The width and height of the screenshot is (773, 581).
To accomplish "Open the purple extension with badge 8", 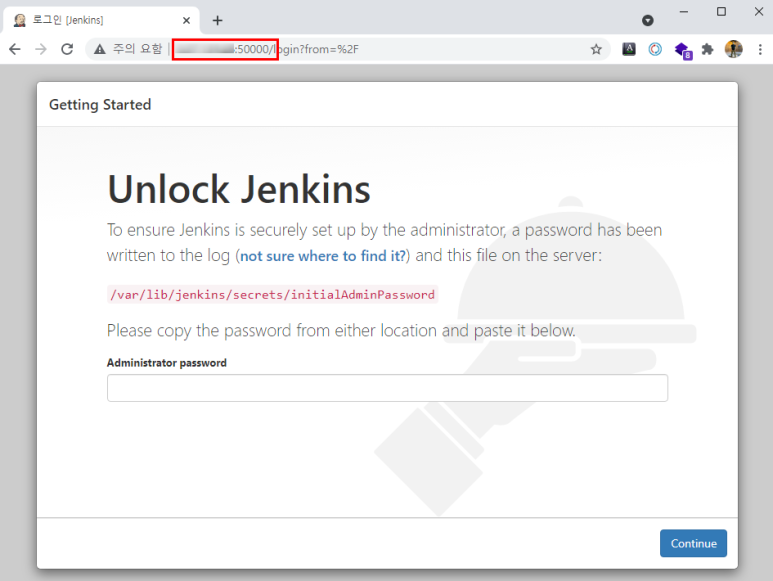I will click(683, 50).
